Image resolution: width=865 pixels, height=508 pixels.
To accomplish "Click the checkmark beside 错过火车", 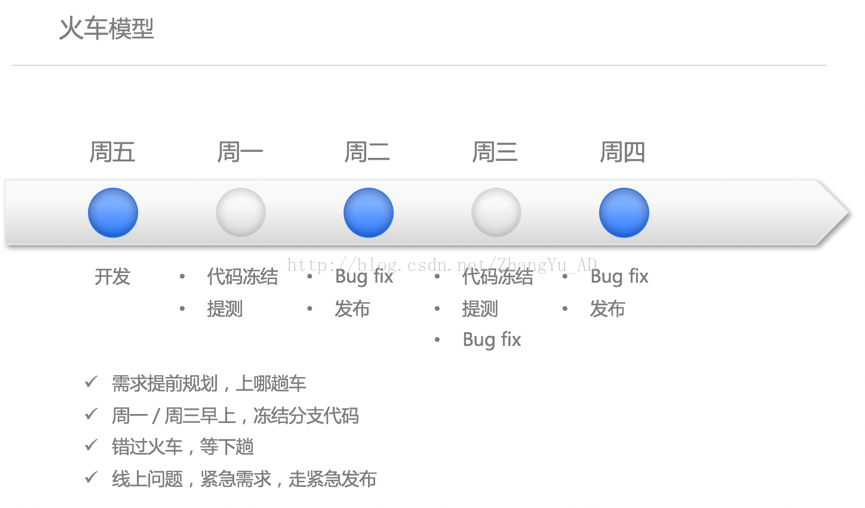I will tap(91, 445).
